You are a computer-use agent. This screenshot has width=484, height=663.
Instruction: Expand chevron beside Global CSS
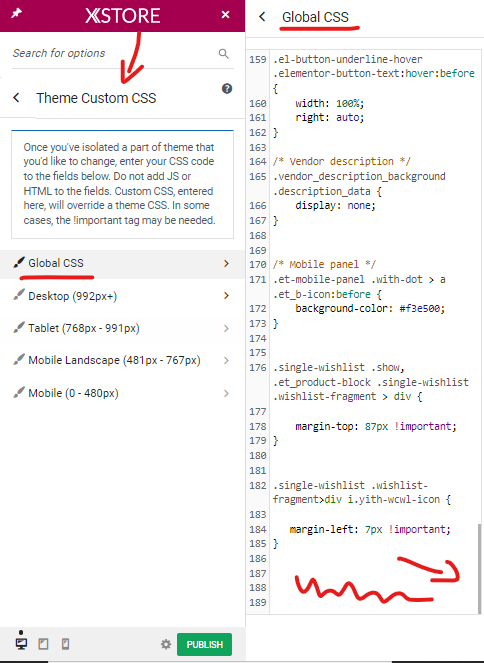point(226,263)
